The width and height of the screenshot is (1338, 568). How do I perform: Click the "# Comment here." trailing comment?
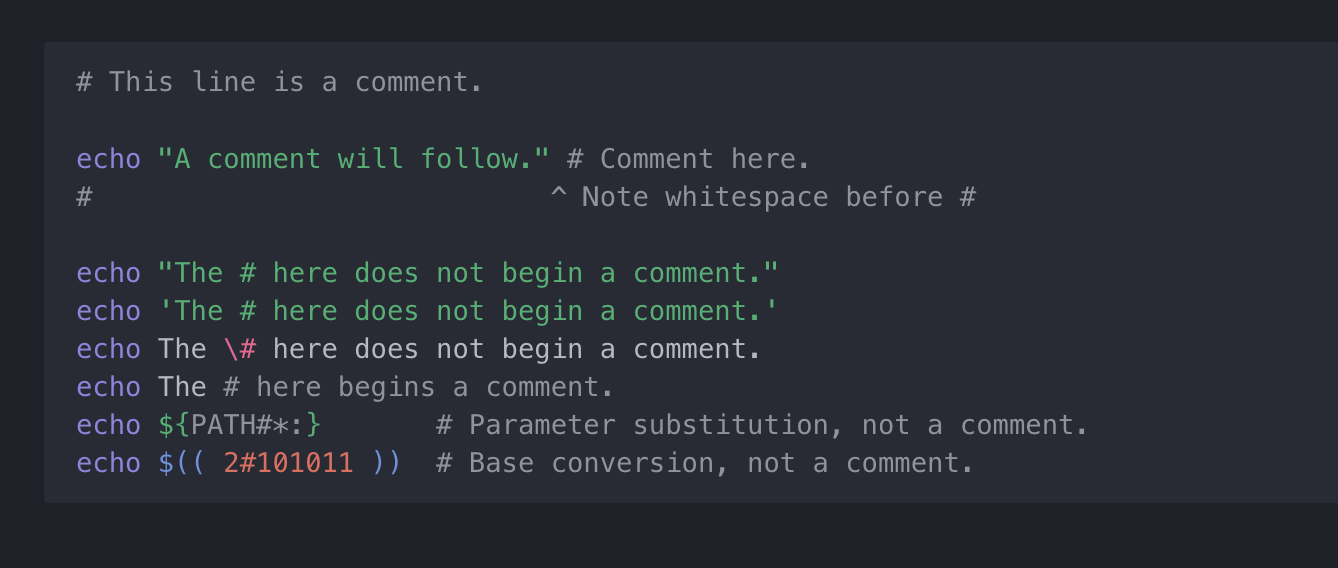click(688, 159)
